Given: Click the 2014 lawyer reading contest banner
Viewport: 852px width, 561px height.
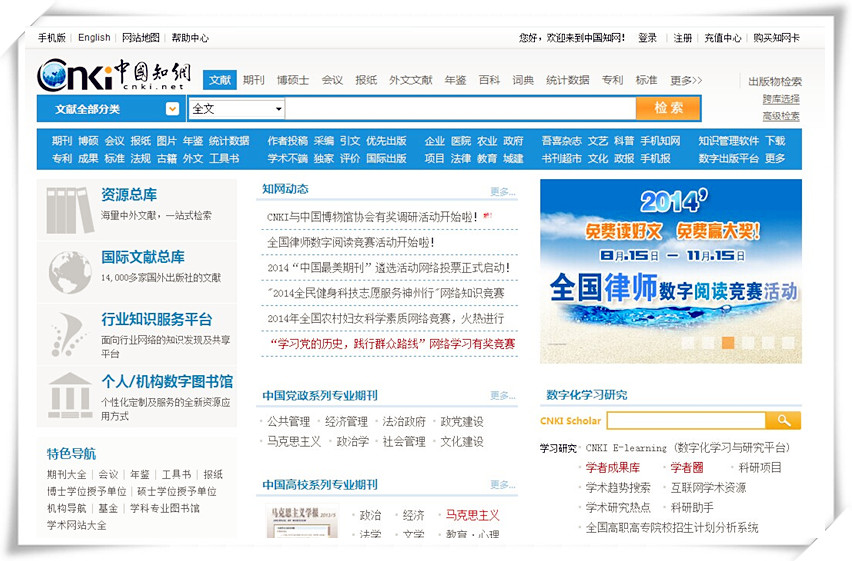Looking at the screenshot, I should coord(671,271).
